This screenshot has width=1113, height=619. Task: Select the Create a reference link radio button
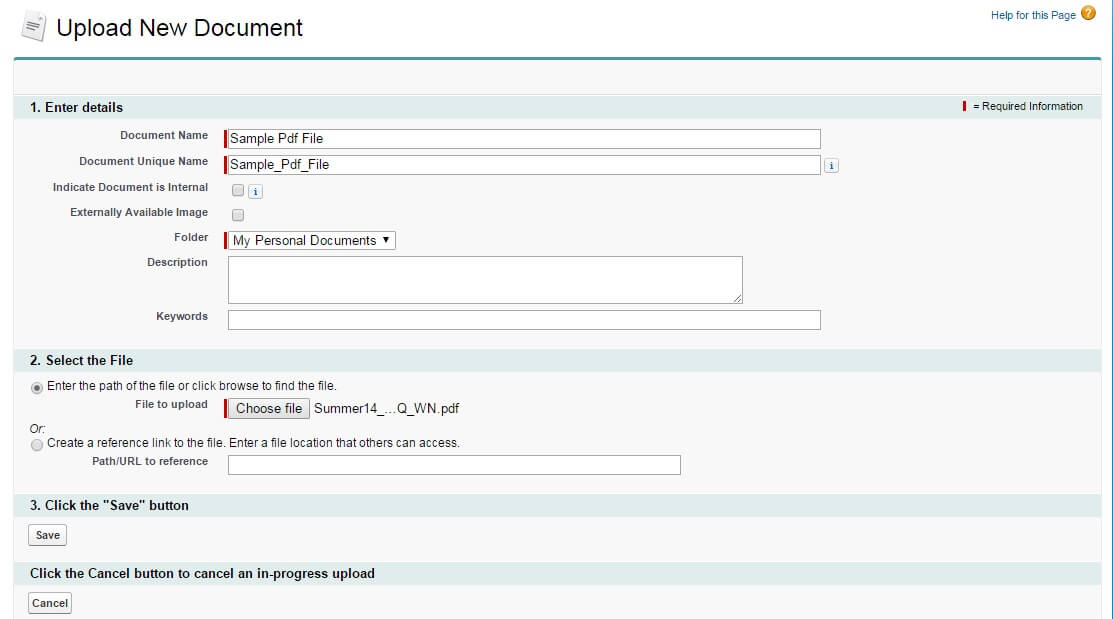click(36, 445)
